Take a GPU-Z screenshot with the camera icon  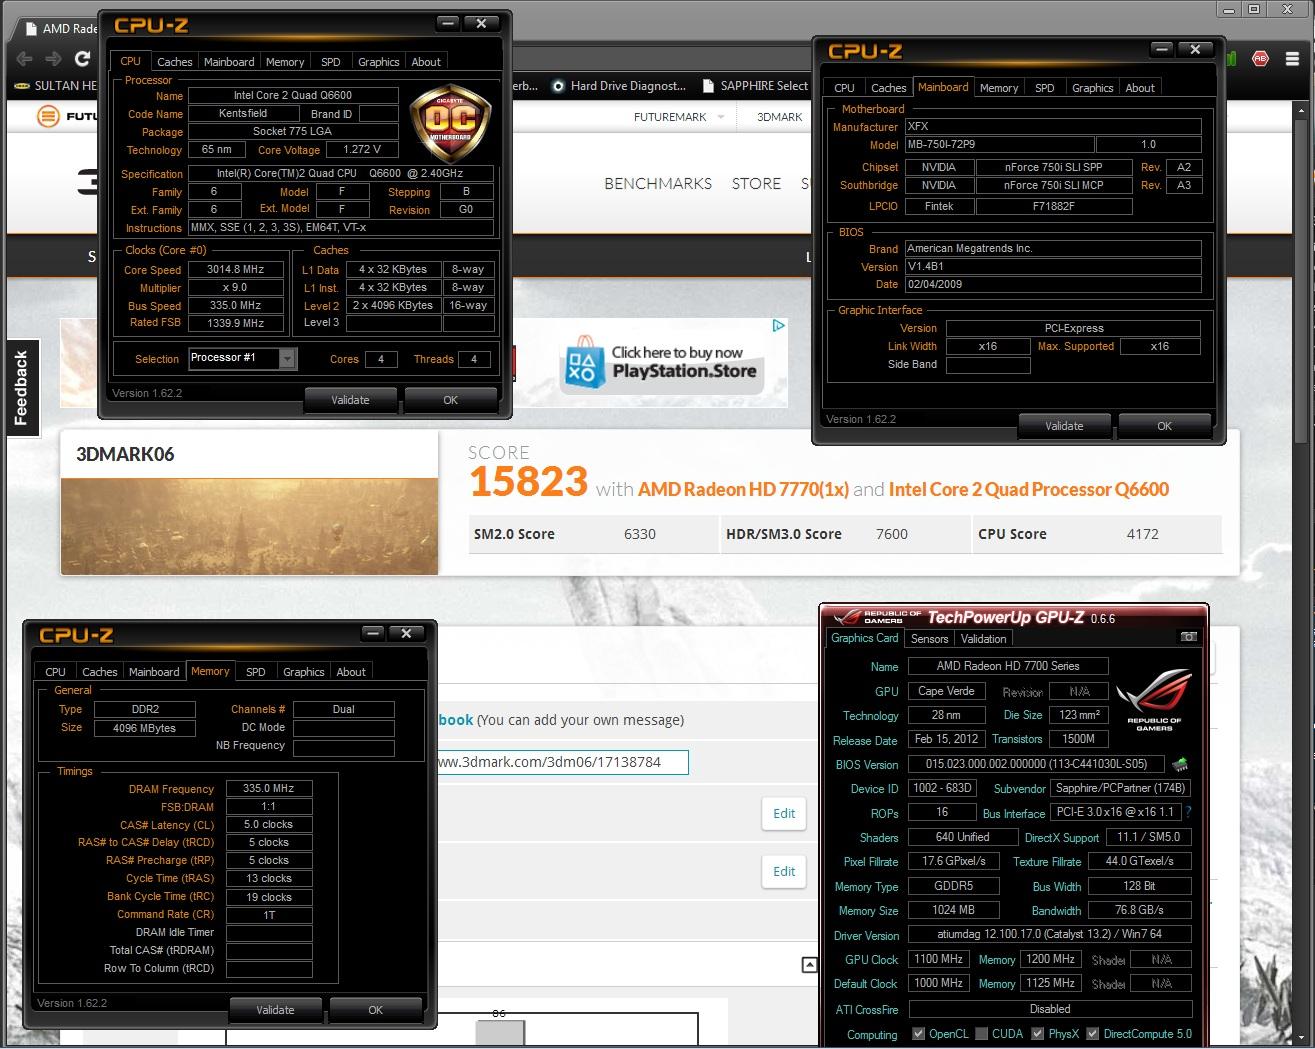point(1188,636)
